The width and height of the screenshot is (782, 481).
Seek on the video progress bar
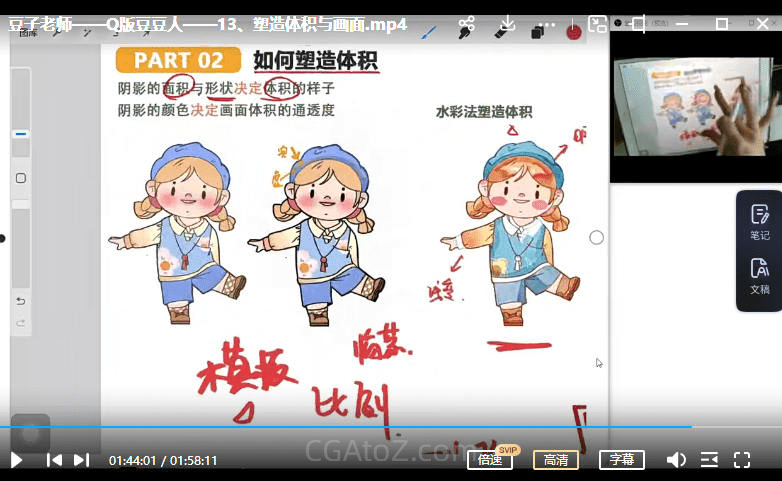[400, 427]
